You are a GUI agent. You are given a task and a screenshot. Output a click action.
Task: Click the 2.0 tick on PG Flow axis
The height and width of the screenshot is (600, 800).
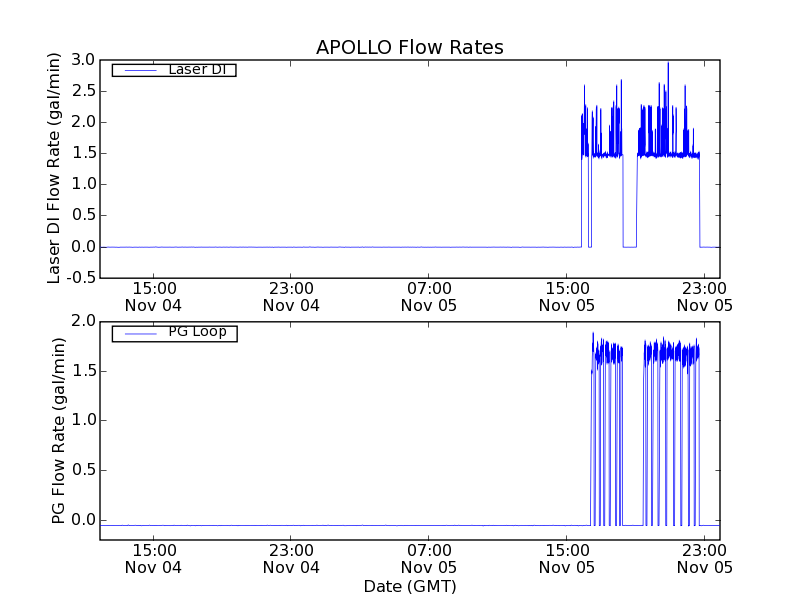click(x=83, y=321)
